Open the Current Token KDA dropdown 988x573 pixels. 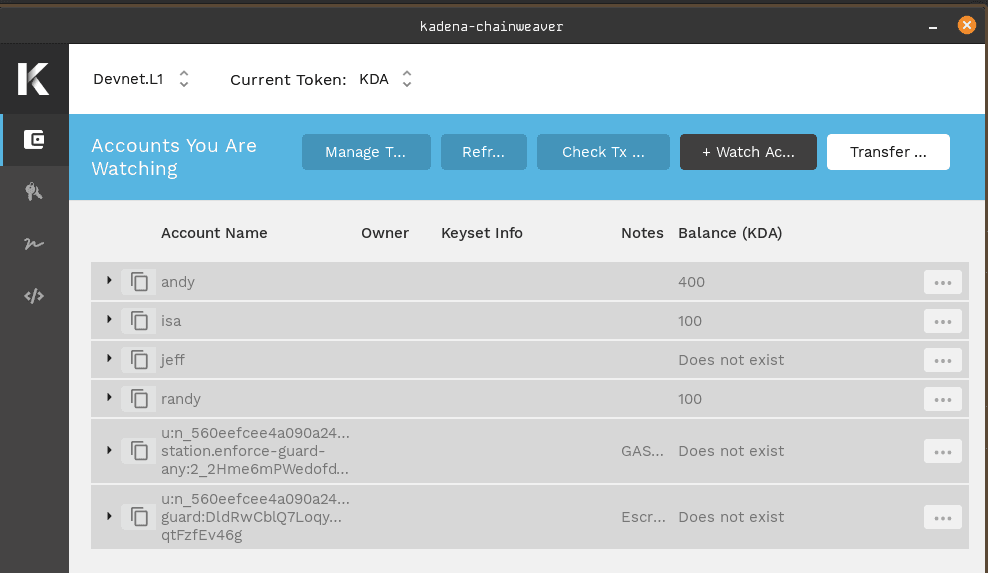pyautogui.click(x=386, y=79)
